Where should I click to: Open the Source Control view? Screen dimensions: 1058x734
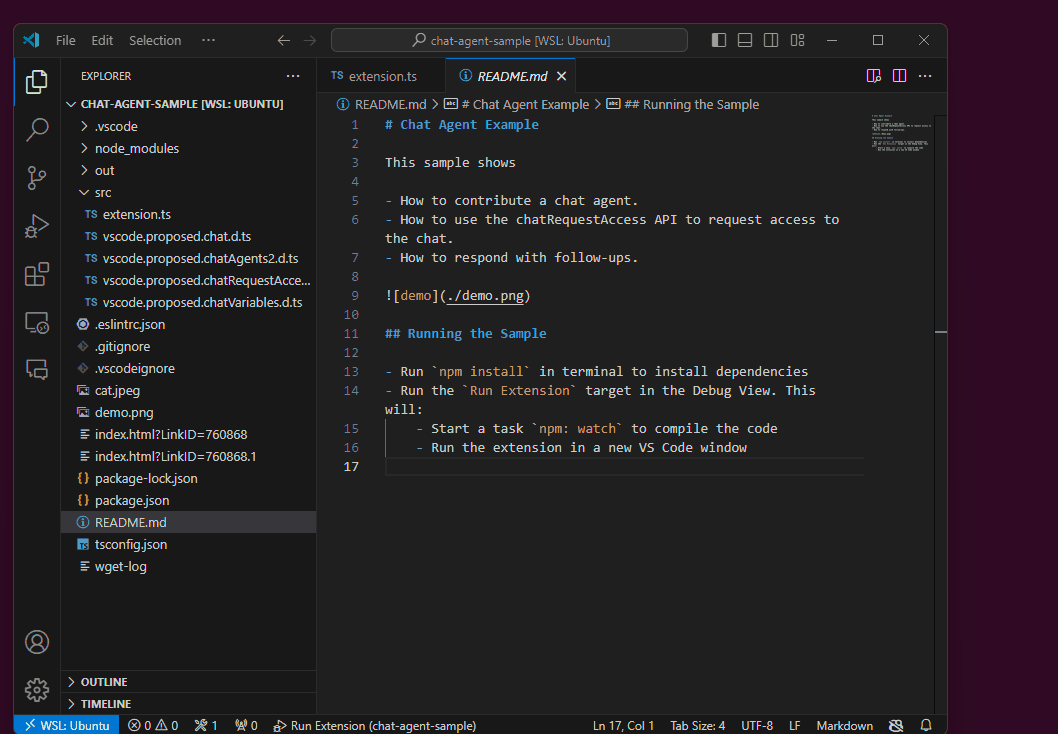[x=37, y=178]
